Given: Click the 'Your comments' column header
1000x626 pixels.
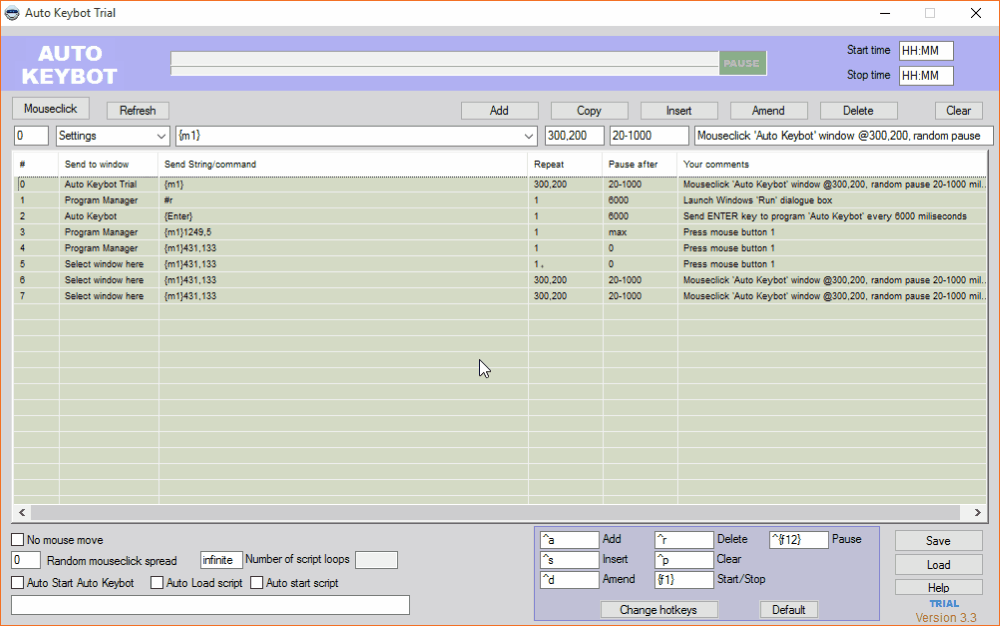Looking at the screenshot, I should tap(832, 164).
